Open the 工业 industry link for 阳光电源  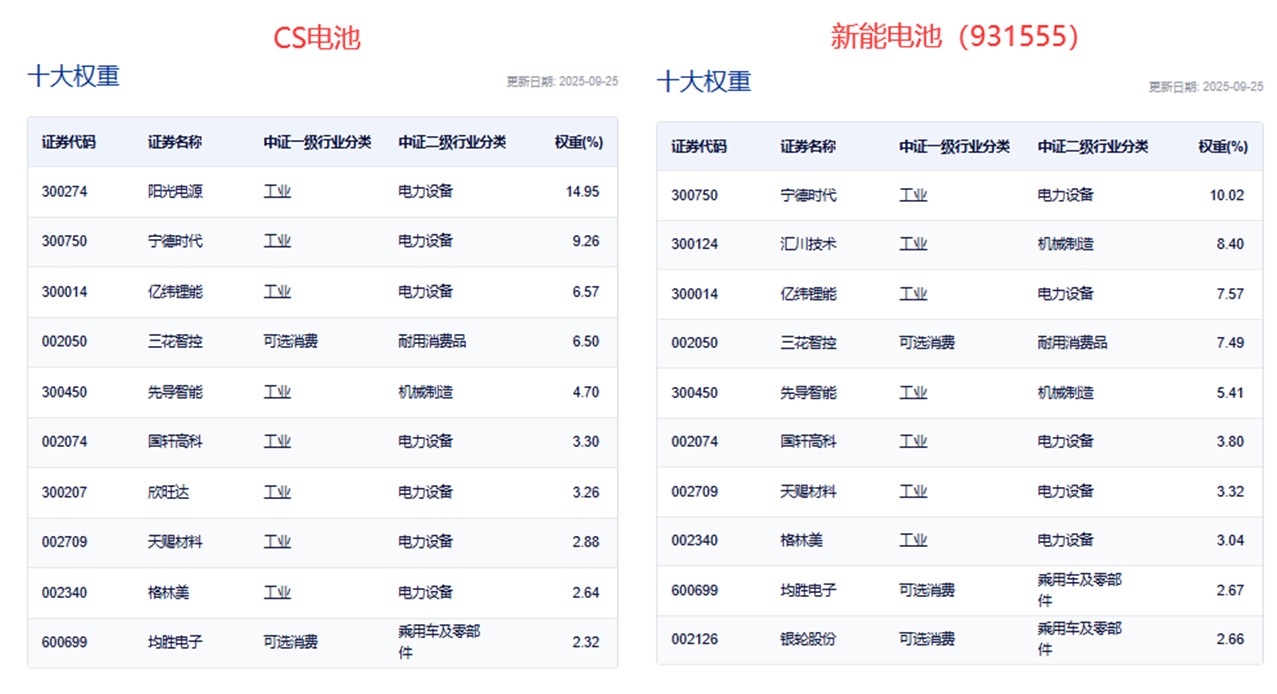click(x=277, y=191)
